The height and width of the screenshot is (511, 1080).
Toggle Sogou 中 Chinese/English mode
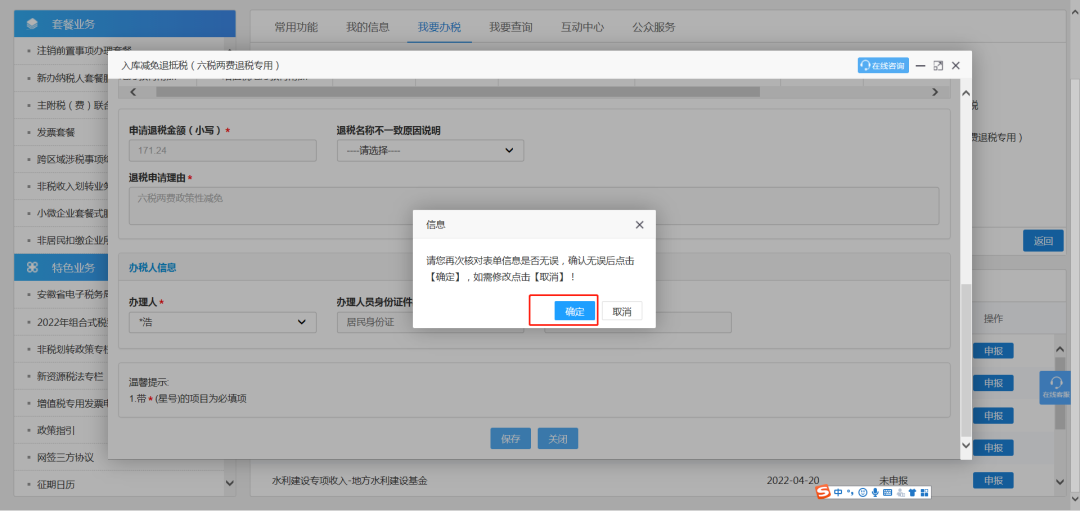click(838, 492)
